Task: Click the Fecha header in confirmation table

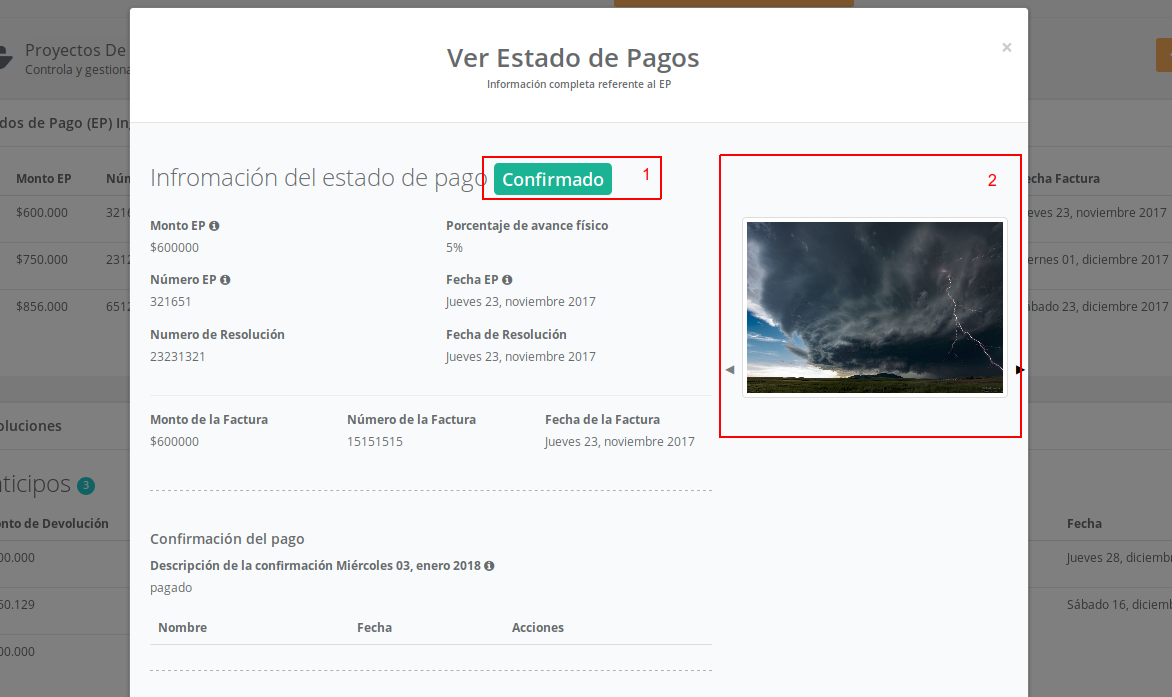Action: pos(374,628)
